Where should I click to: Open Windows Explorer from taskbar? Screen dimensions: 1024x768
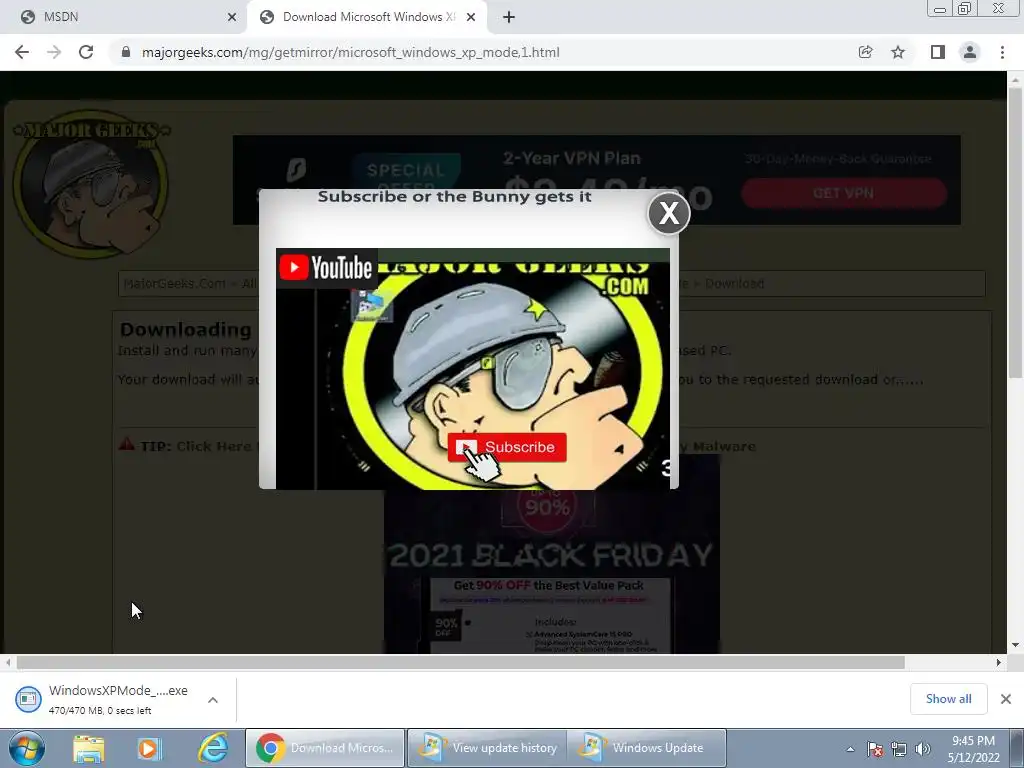pyautogui.click(x=89, y=748)
